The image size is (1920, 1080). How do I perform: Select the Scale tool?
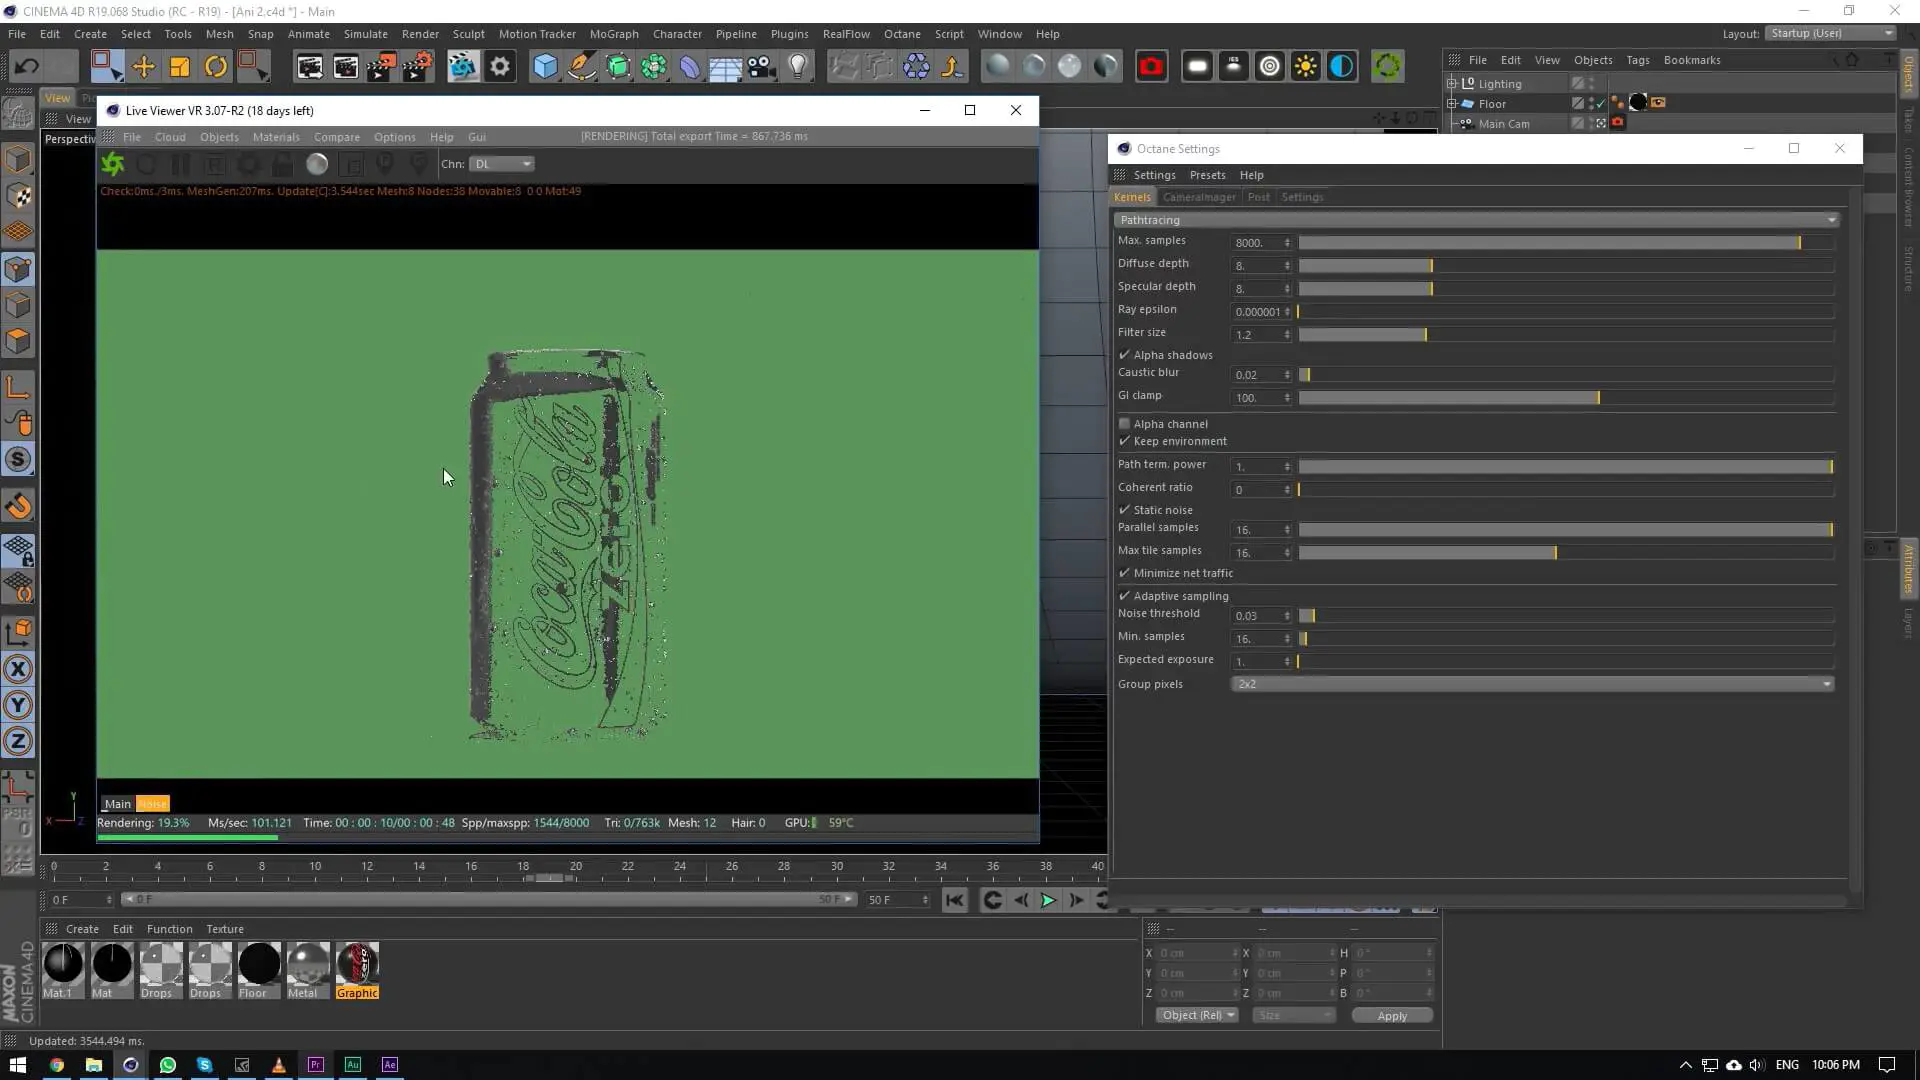179,67
